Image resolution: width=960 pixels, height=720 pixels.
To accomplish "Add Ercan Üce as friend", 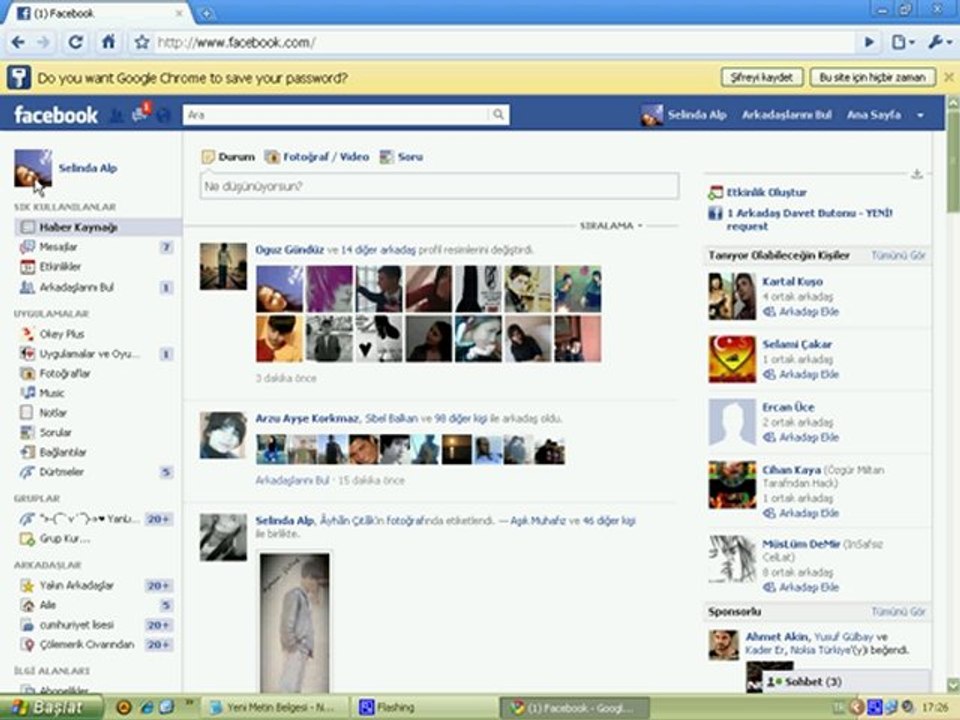I will point(808,437).
